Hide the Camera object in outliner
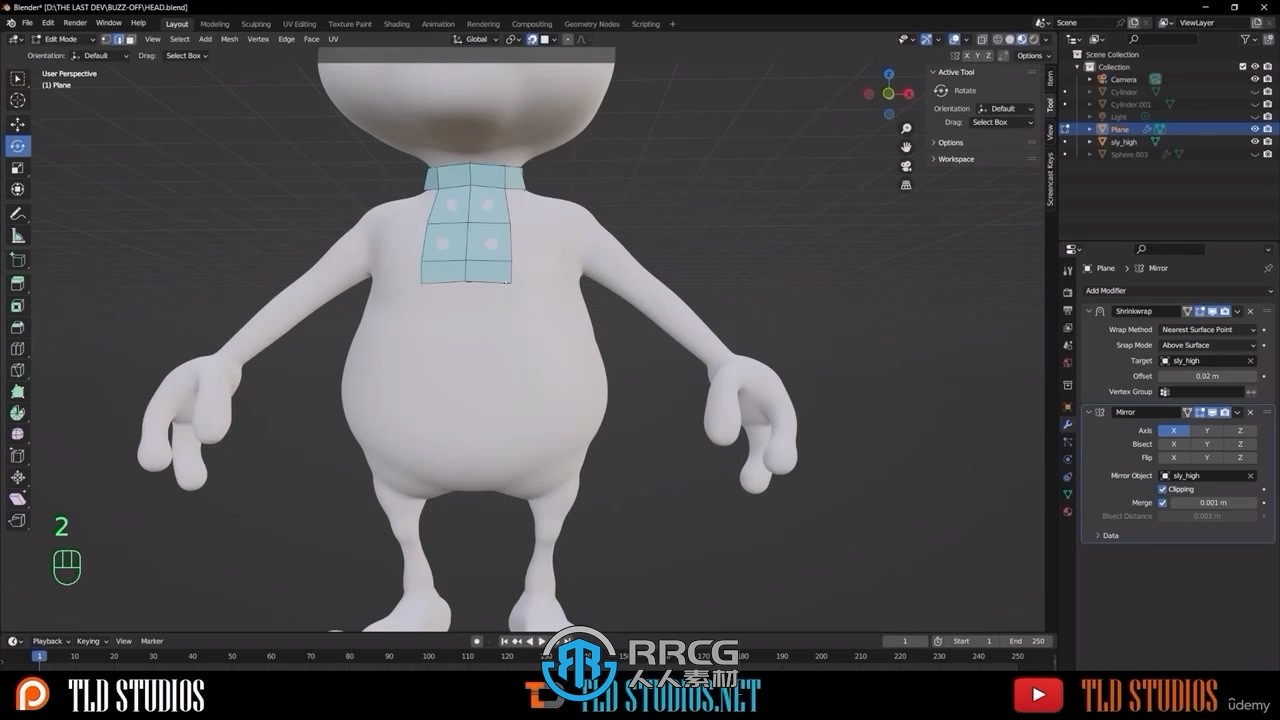This screenshot has width=1280, height=720. [1255, 79]
